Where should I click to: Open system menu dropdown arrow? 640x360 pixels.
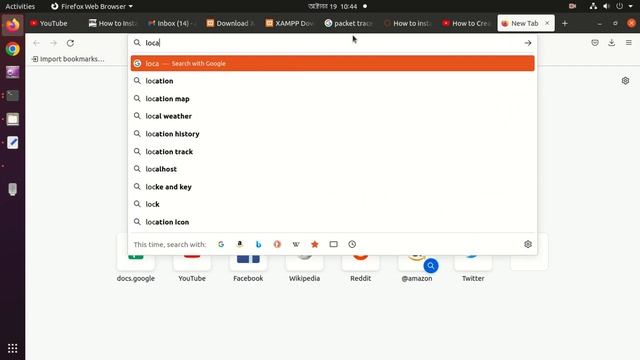click(x=631, y=6)
